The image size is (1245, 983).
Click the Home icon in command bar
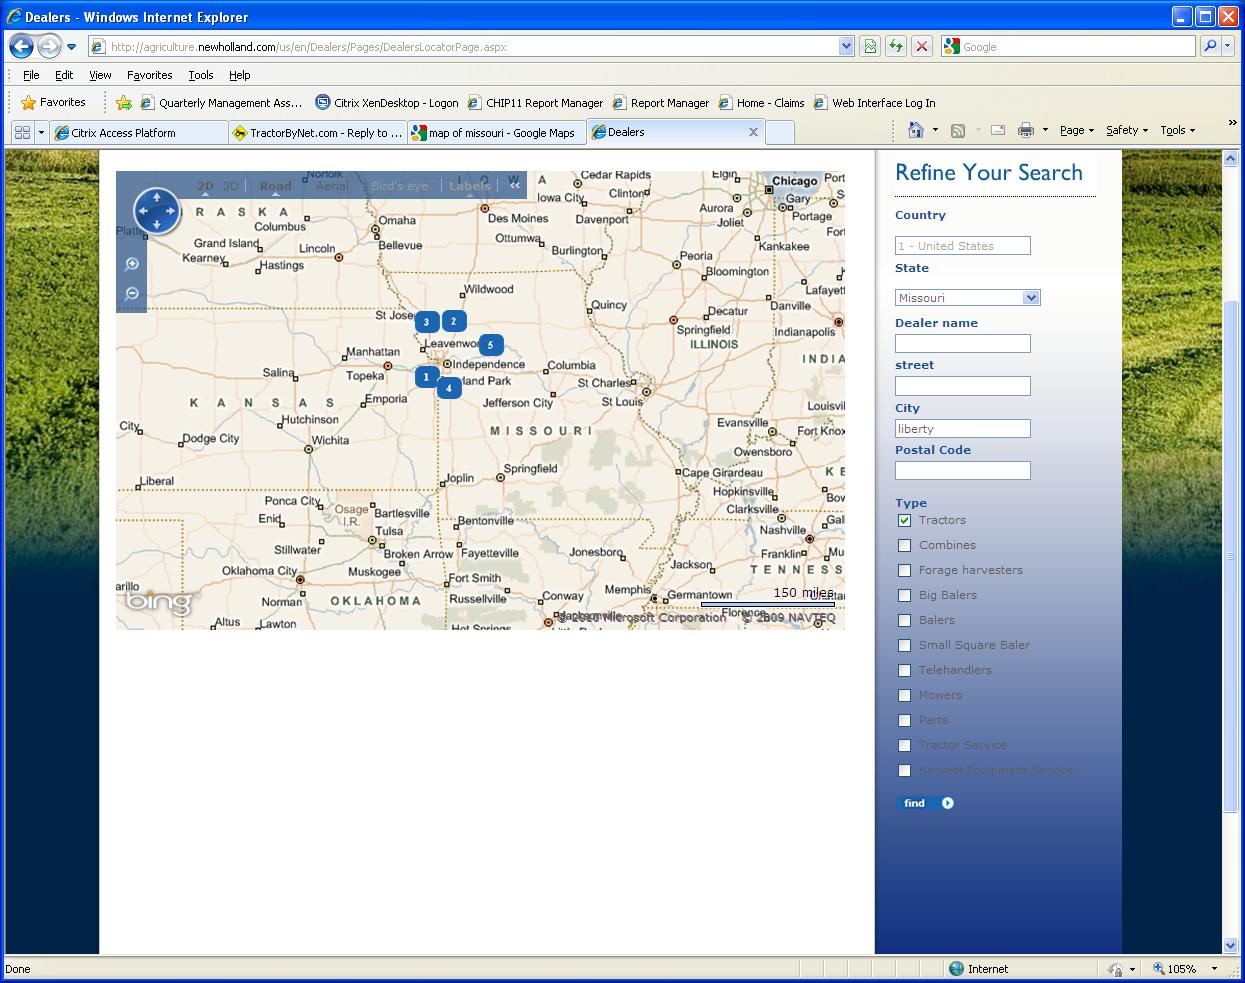tap(915, 130)
